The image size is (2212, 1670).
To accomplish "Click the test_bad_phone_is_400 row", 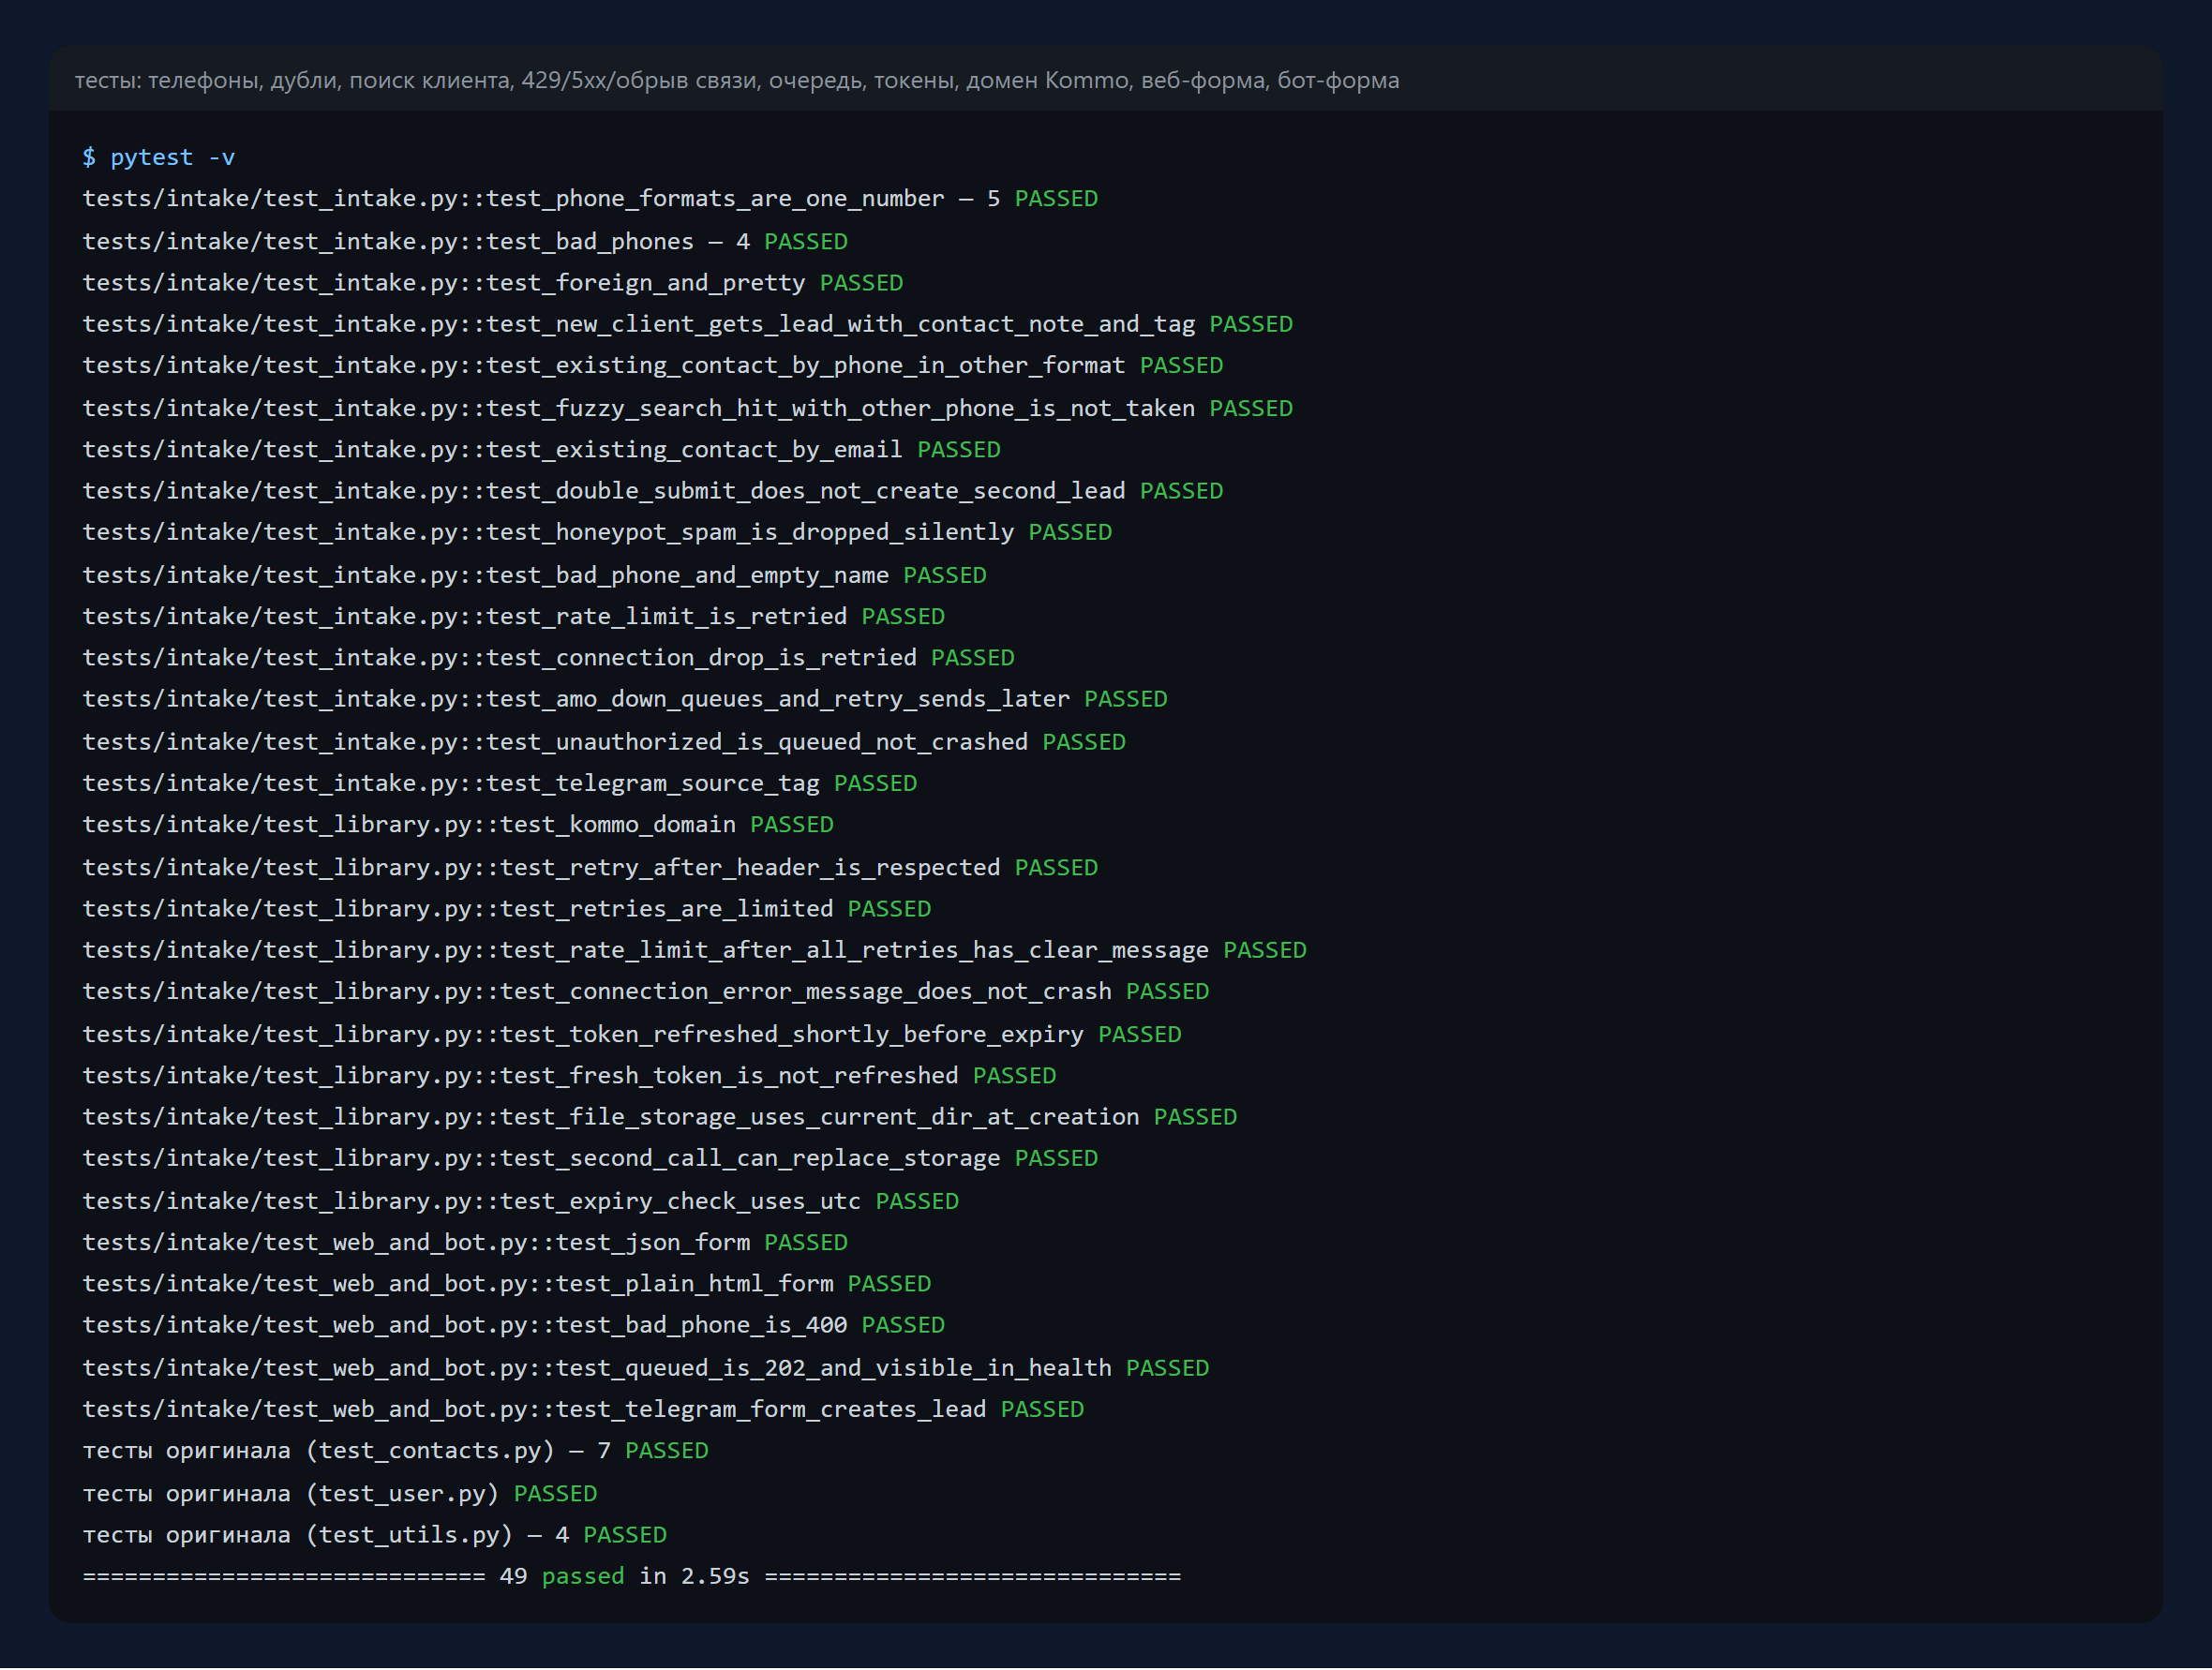I will pos(514,1325).
